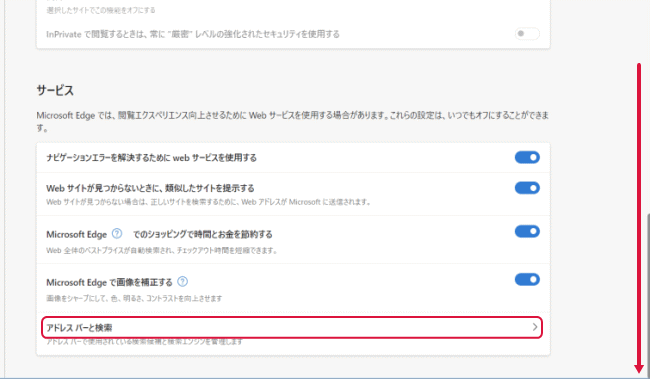Click Web サイトが見つからないときに label
650x379 pixels.
pyautogui.click(x=150, y=189)
